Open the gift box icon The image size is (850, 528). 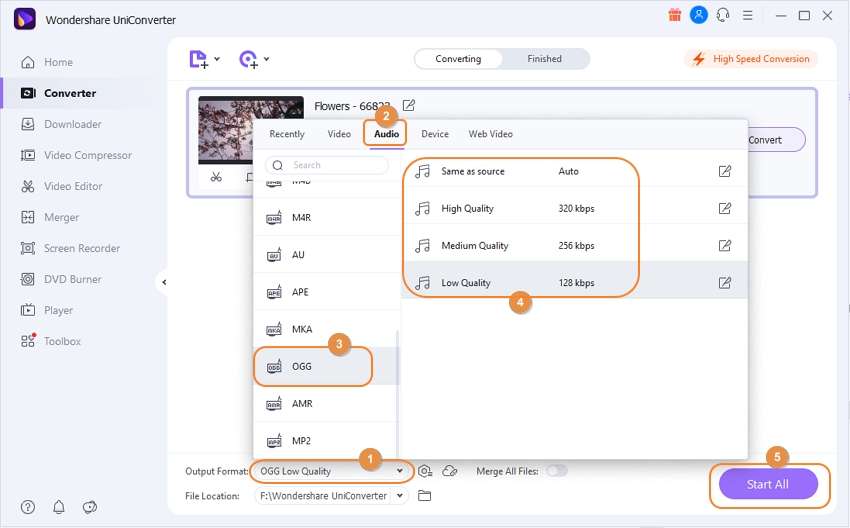[x=674, y=15]
